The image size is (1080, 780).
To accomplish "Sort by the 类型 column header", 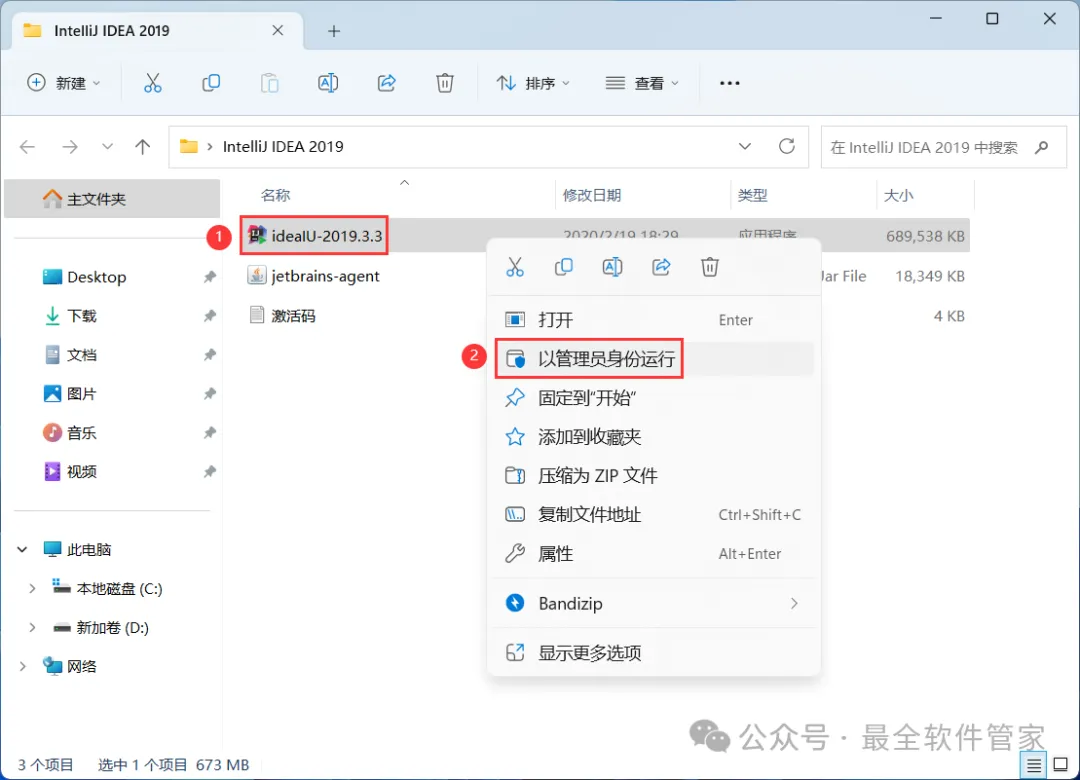I will [752, 196].
